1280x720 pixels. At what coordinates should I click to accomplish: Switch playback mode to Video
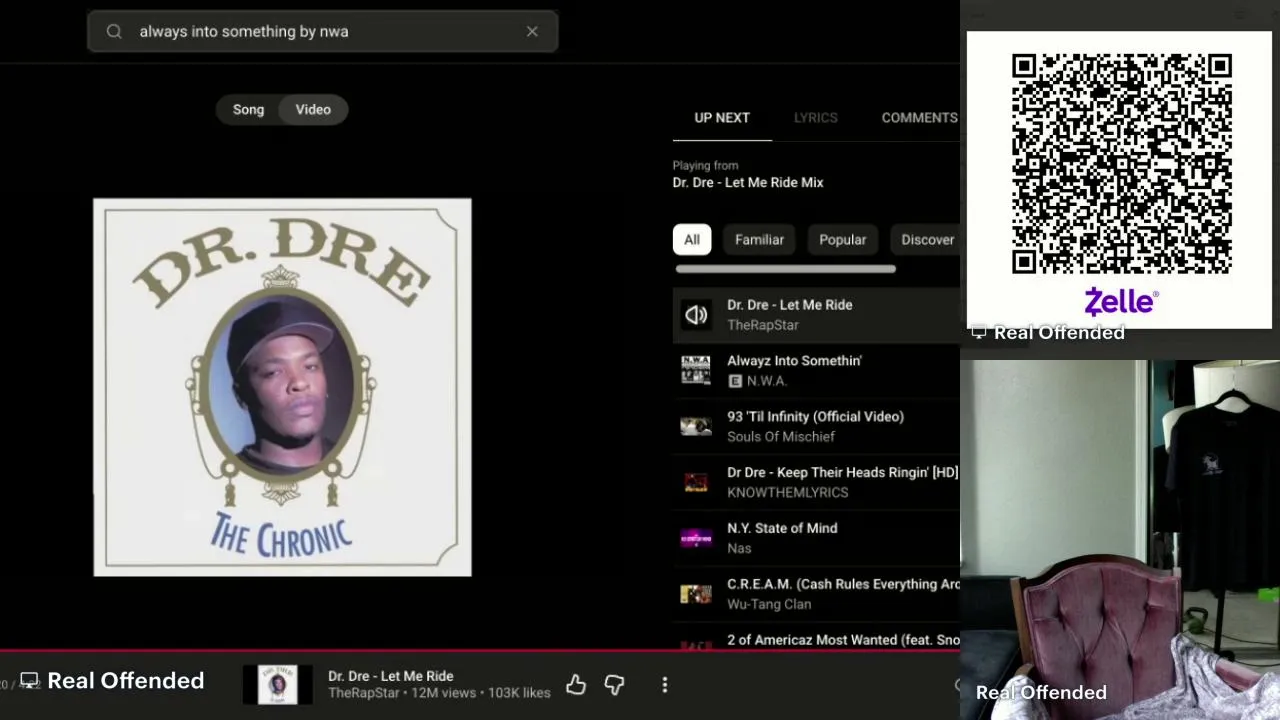coord(313,110)
